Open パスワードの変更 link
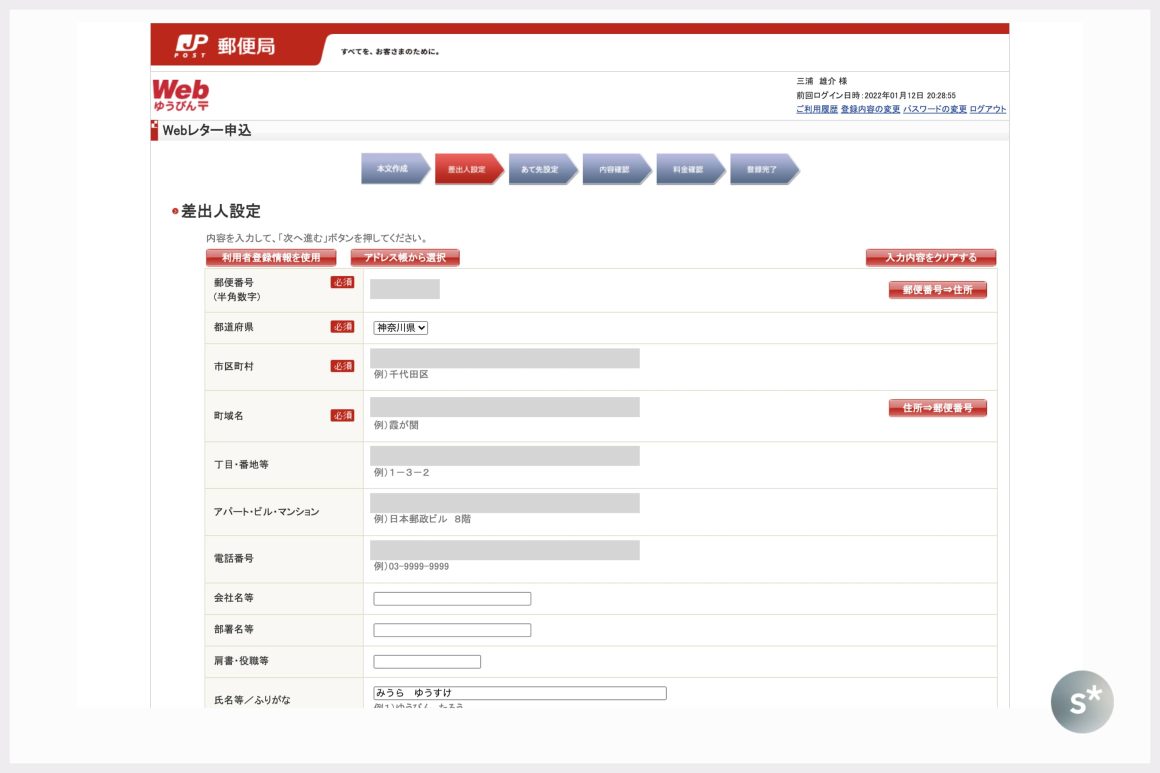Image resolution: width=1160 pixels, height=773 pixels. (x=935, y=109)
